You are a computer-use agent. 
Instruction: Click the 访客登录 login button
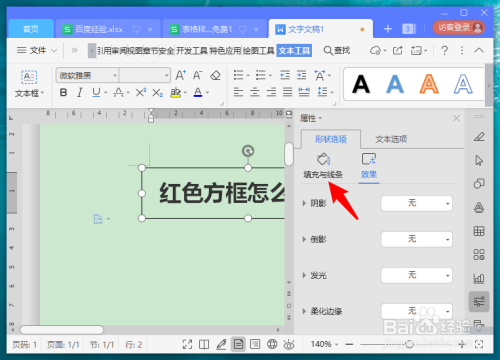(x=459, y=28)
